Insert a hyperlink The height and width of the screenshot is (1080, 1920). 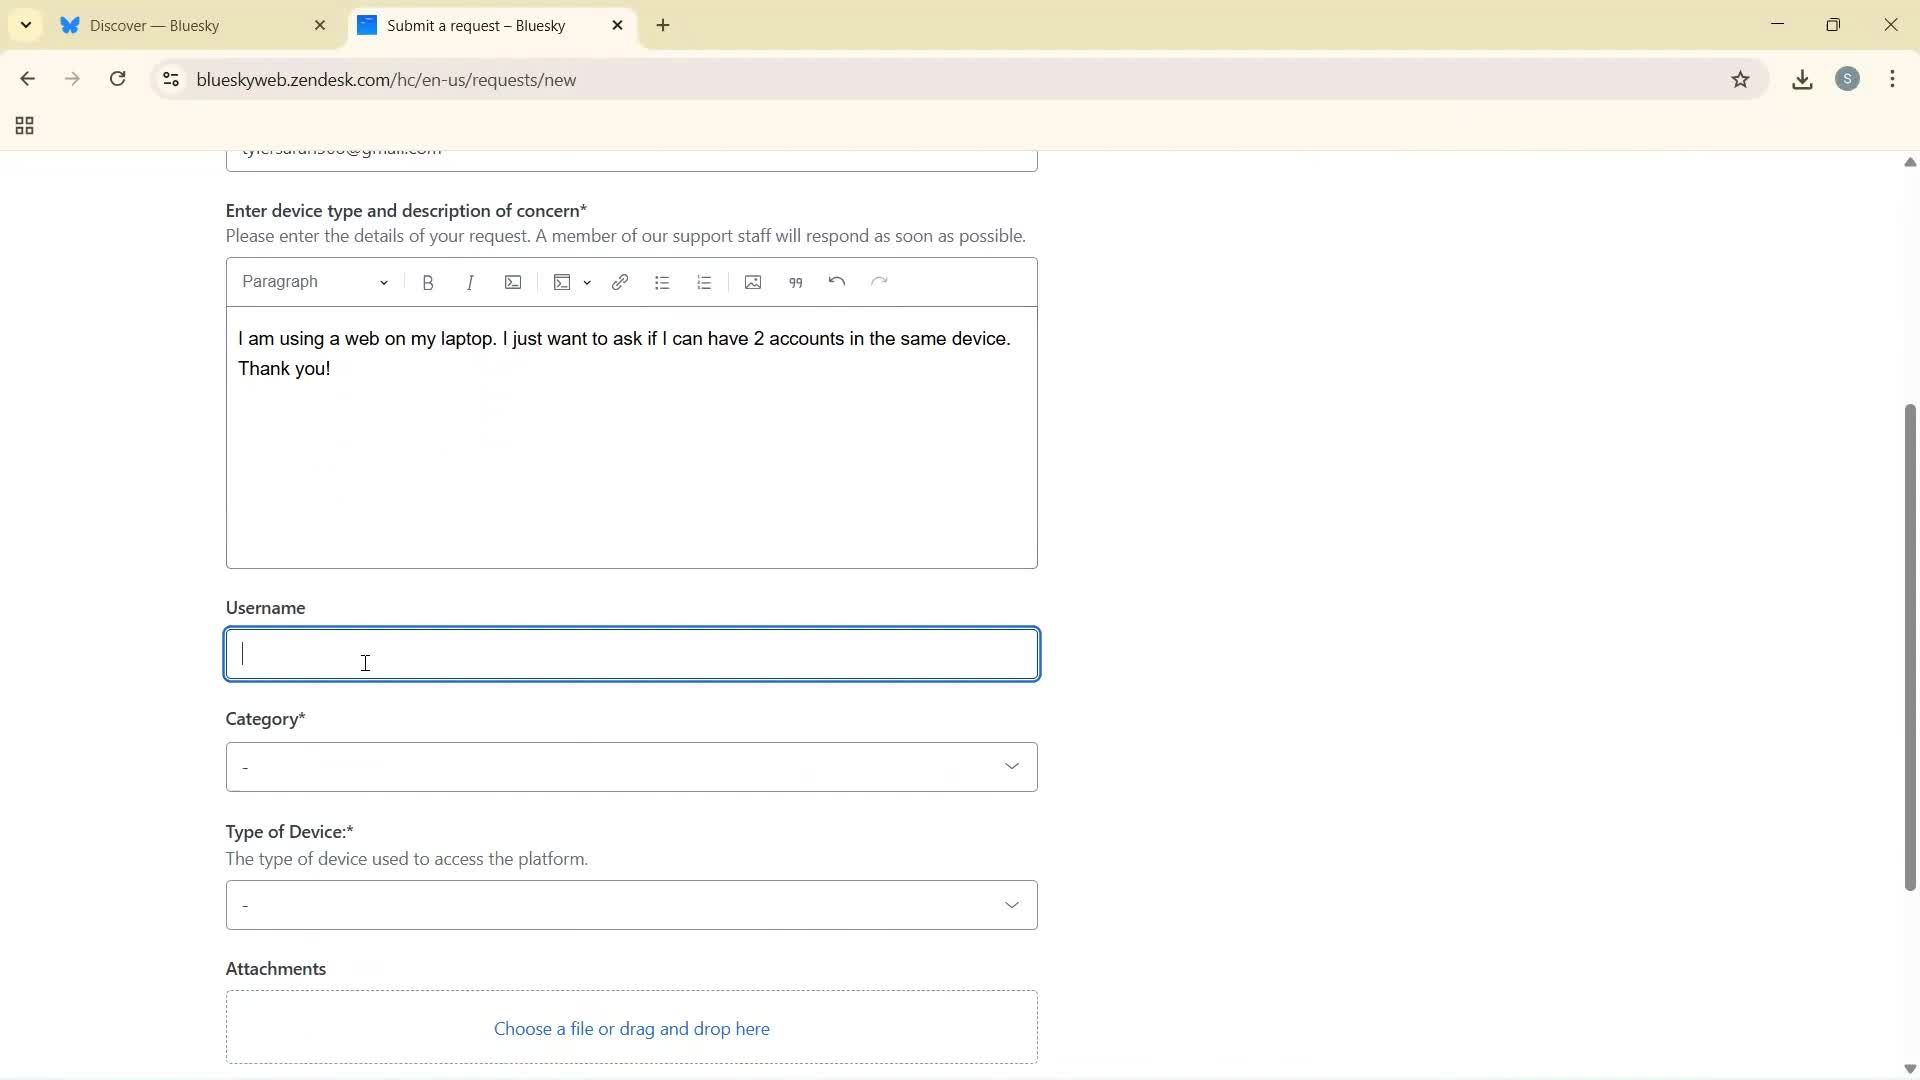point(620,282)
